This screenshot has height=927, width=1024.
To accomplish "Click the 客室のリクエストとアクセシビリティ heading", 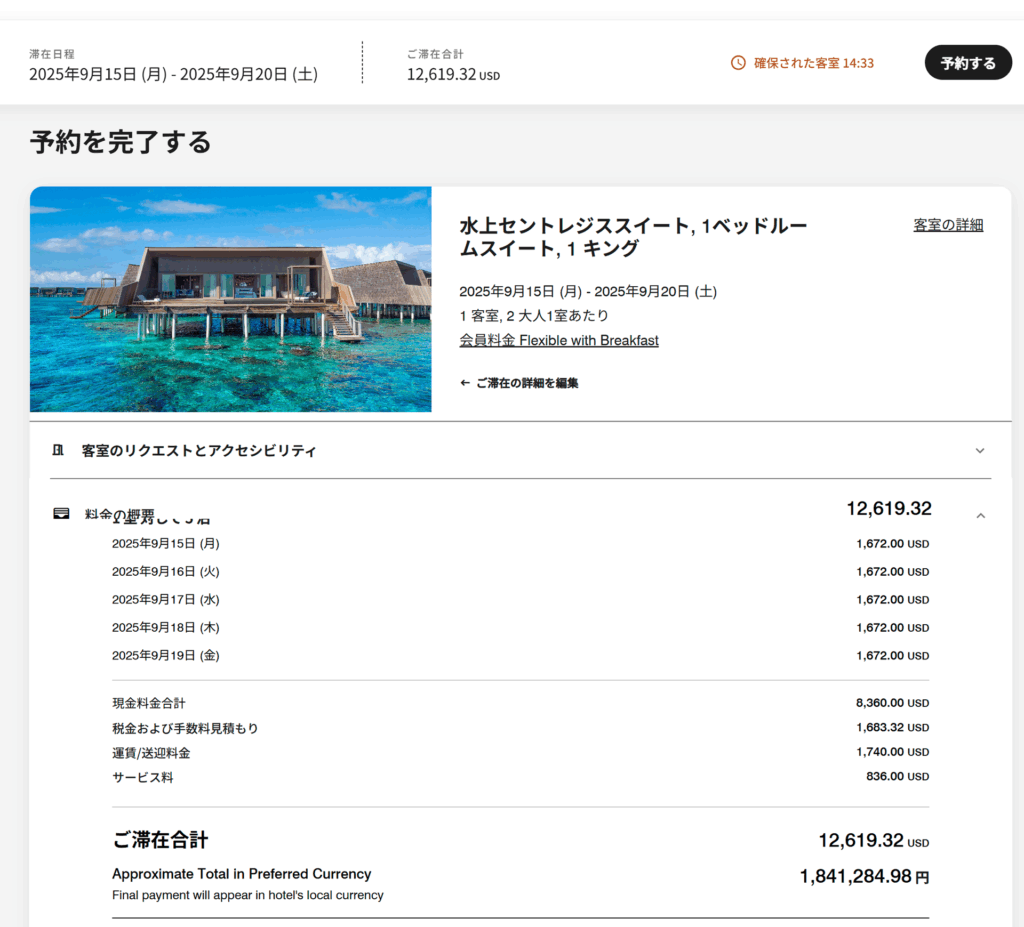I will 199,451.
